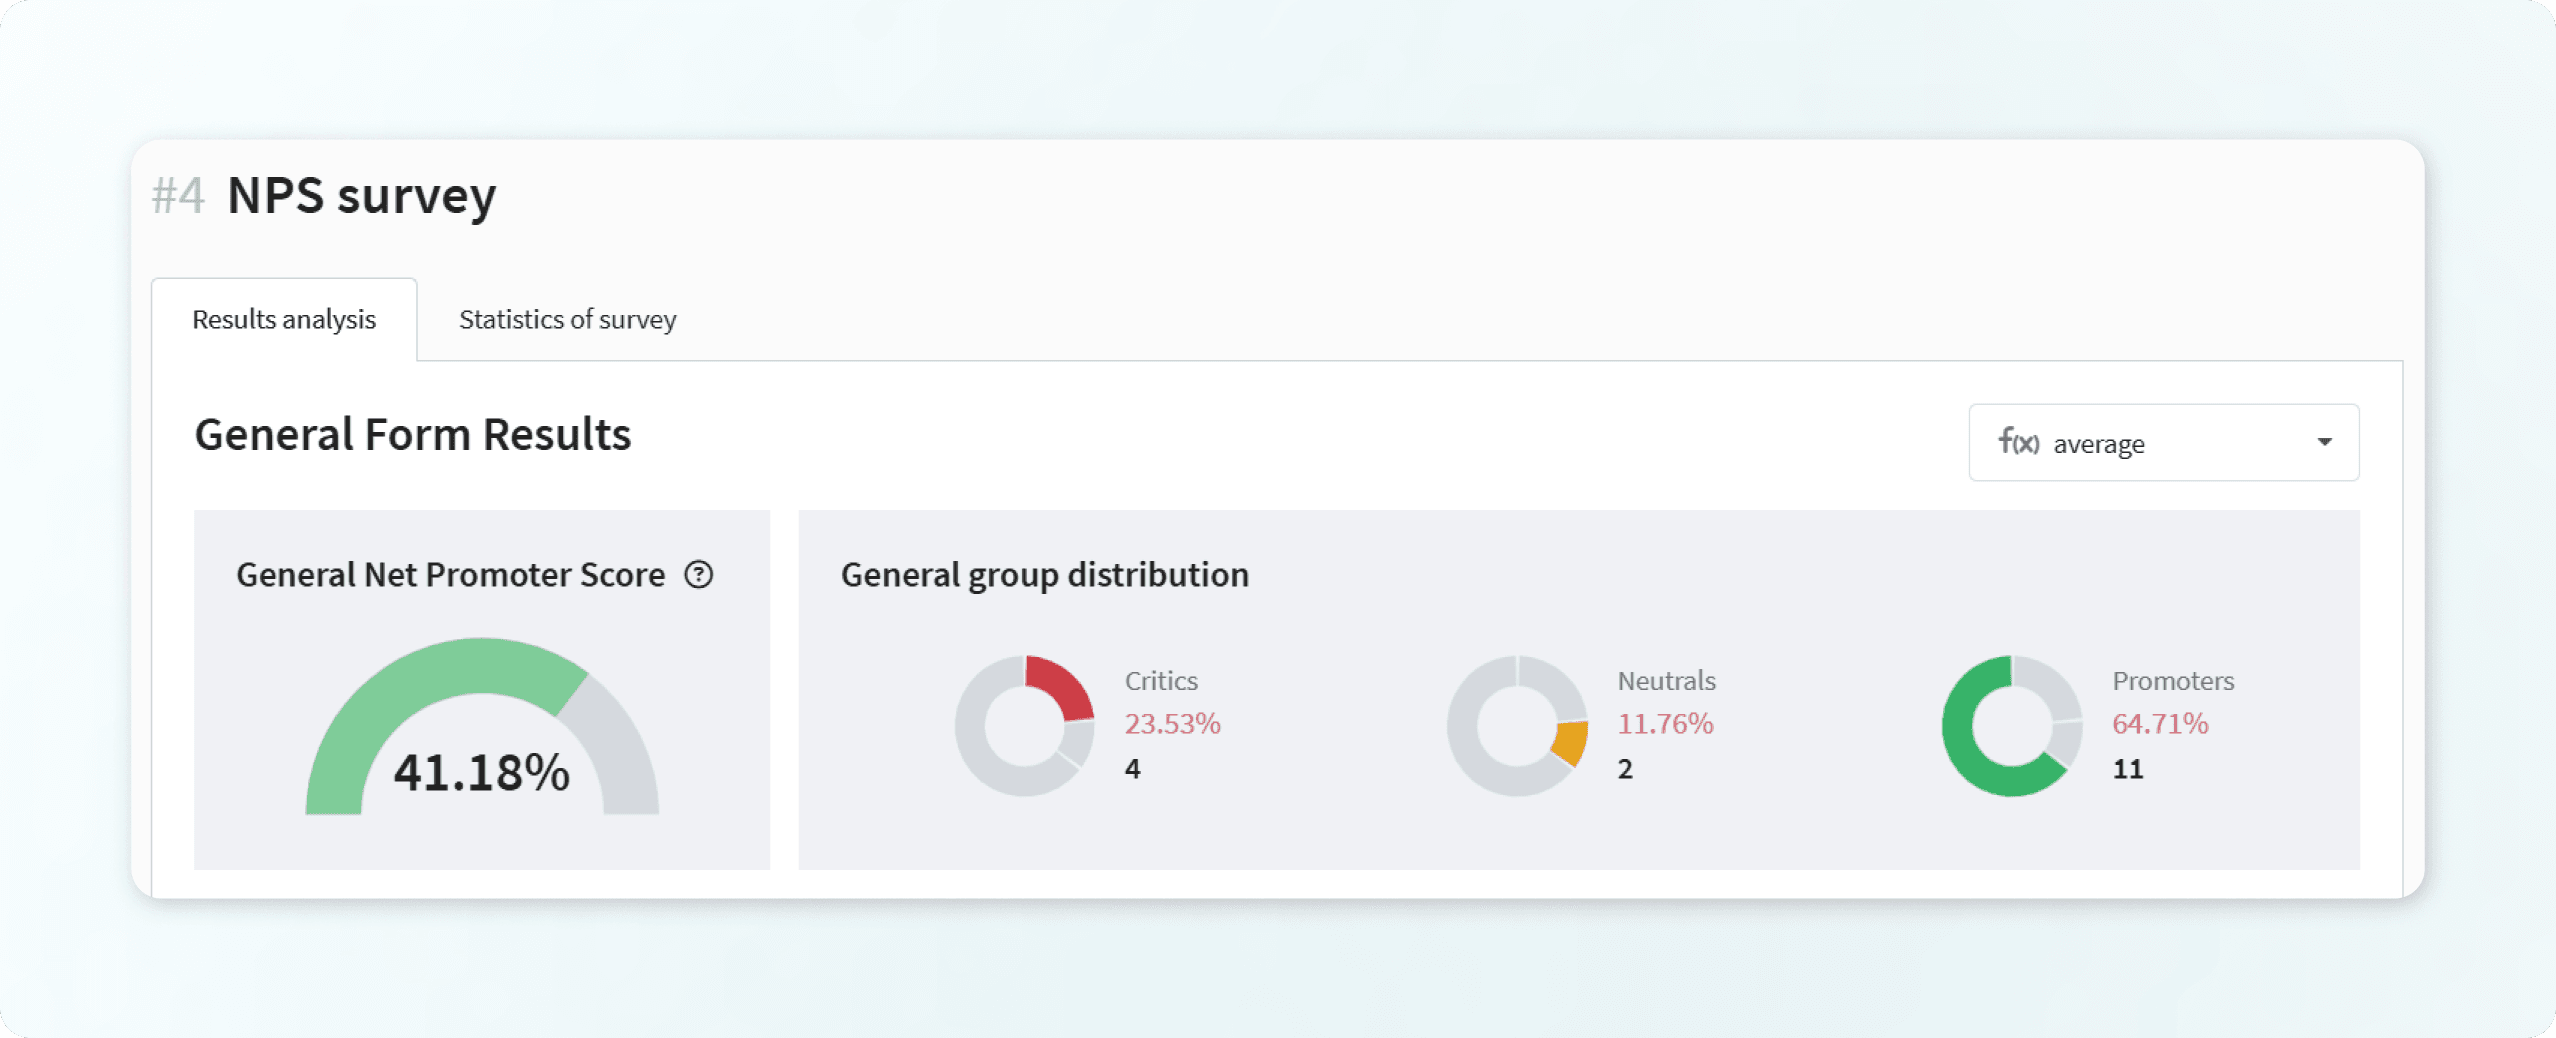Switch to the Results analysis tab
The height and width of the screenshot is (1038, 2556).
[284, 320]
